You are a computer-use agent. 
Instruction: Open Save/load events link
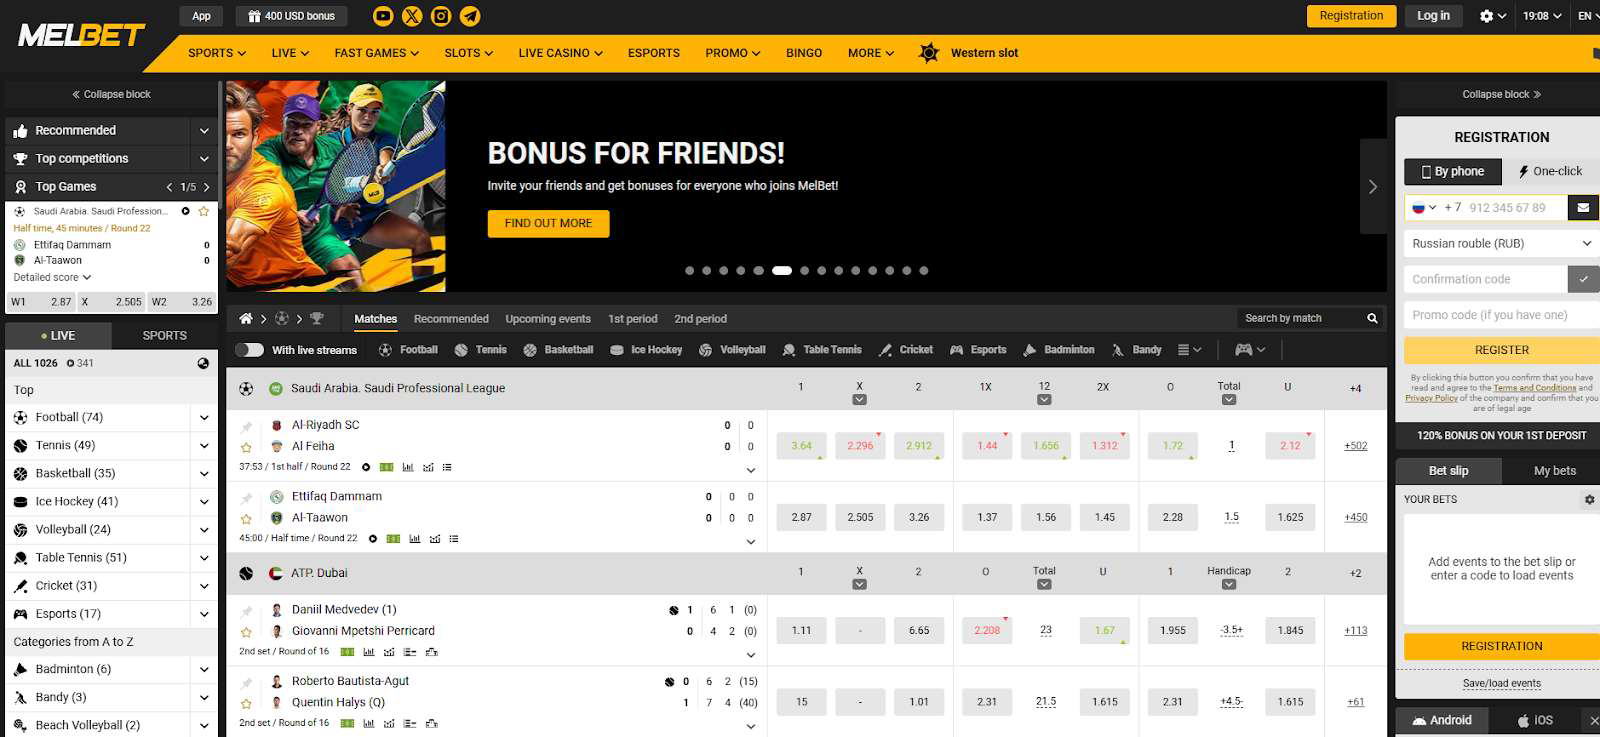[1501, 684]
